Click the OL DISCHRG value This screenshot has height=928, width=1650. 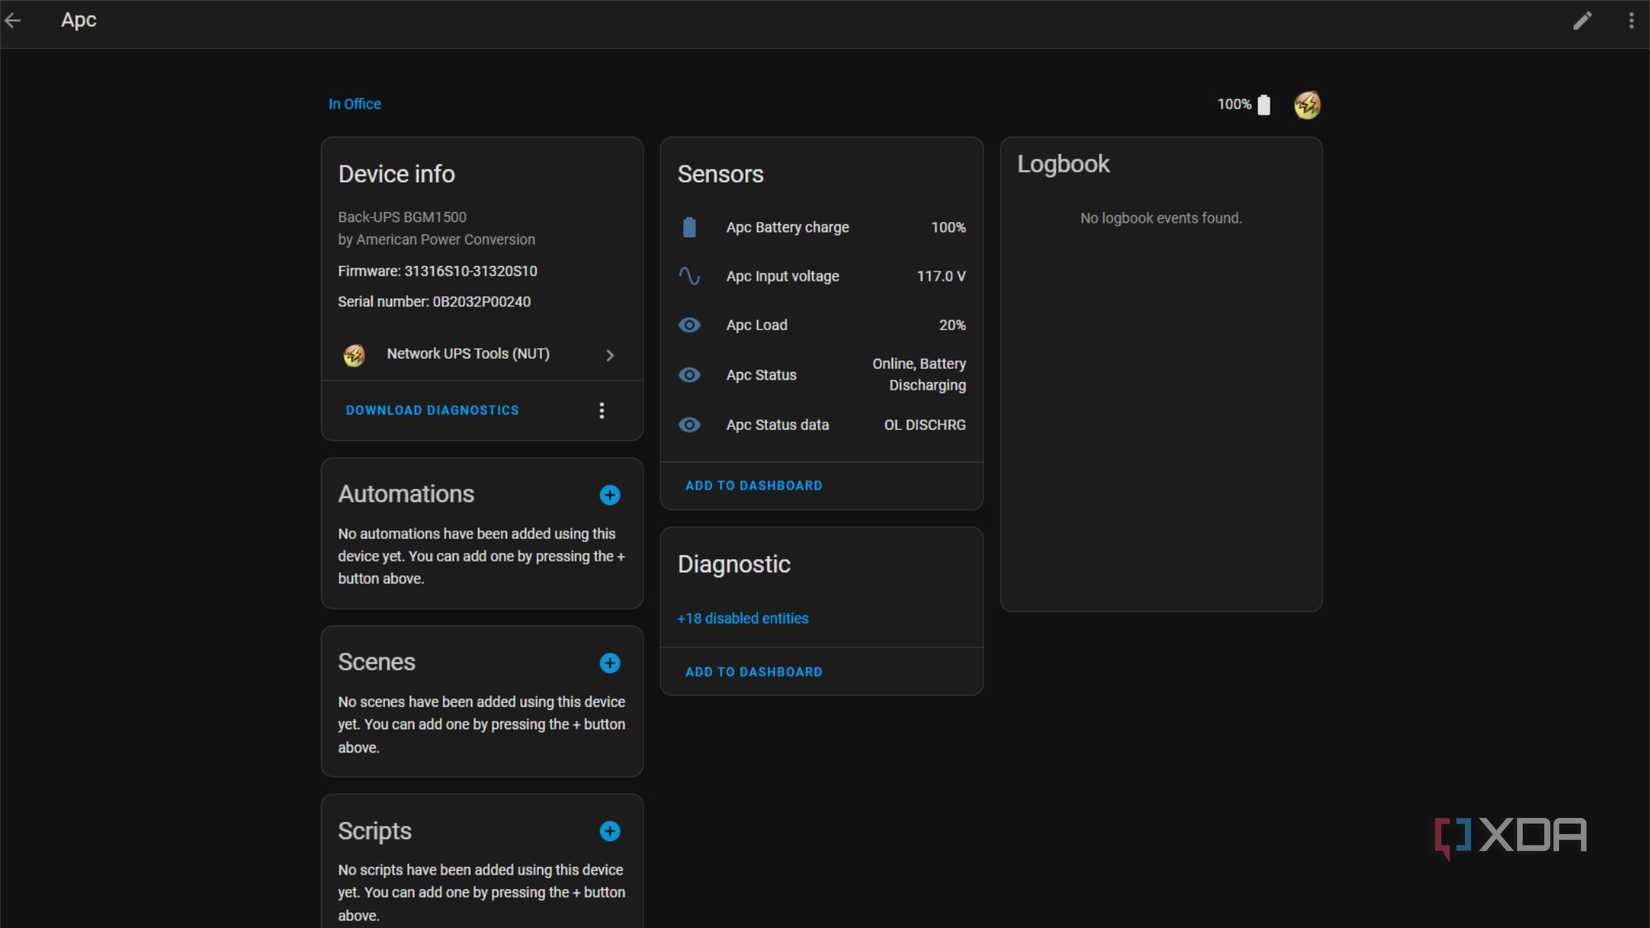(x=925, y=425)
